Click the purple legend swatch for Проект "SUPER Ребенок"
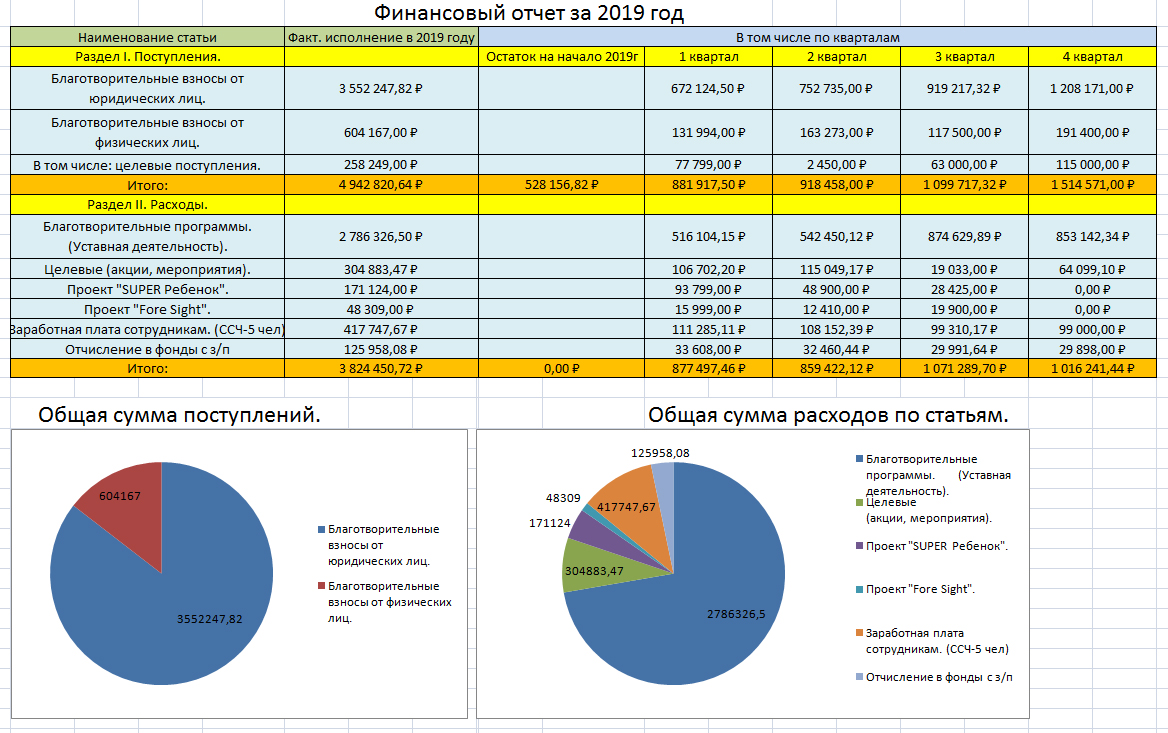This screenshot has height=733, width=1168. tap(859, 547)
